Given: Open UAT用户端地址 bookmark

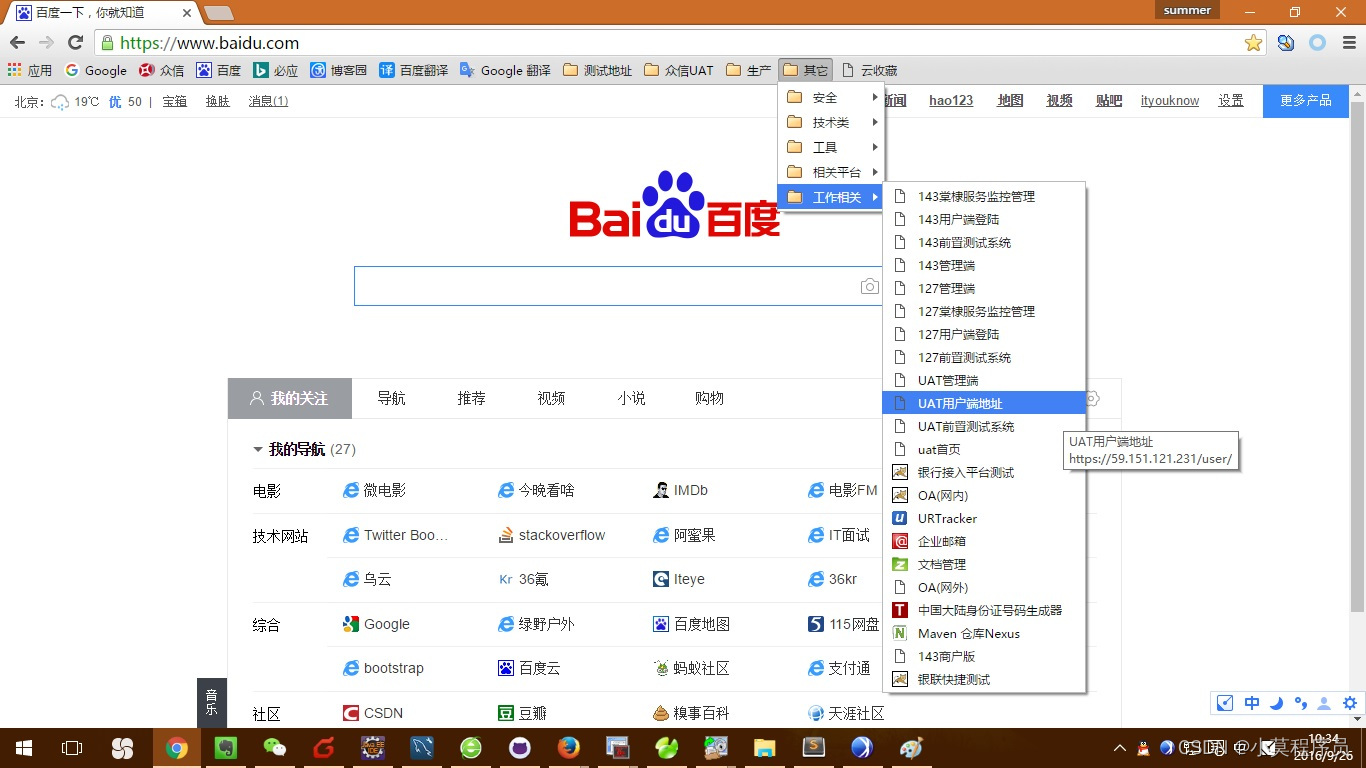Looking at the screenshot, I should 984,403.
